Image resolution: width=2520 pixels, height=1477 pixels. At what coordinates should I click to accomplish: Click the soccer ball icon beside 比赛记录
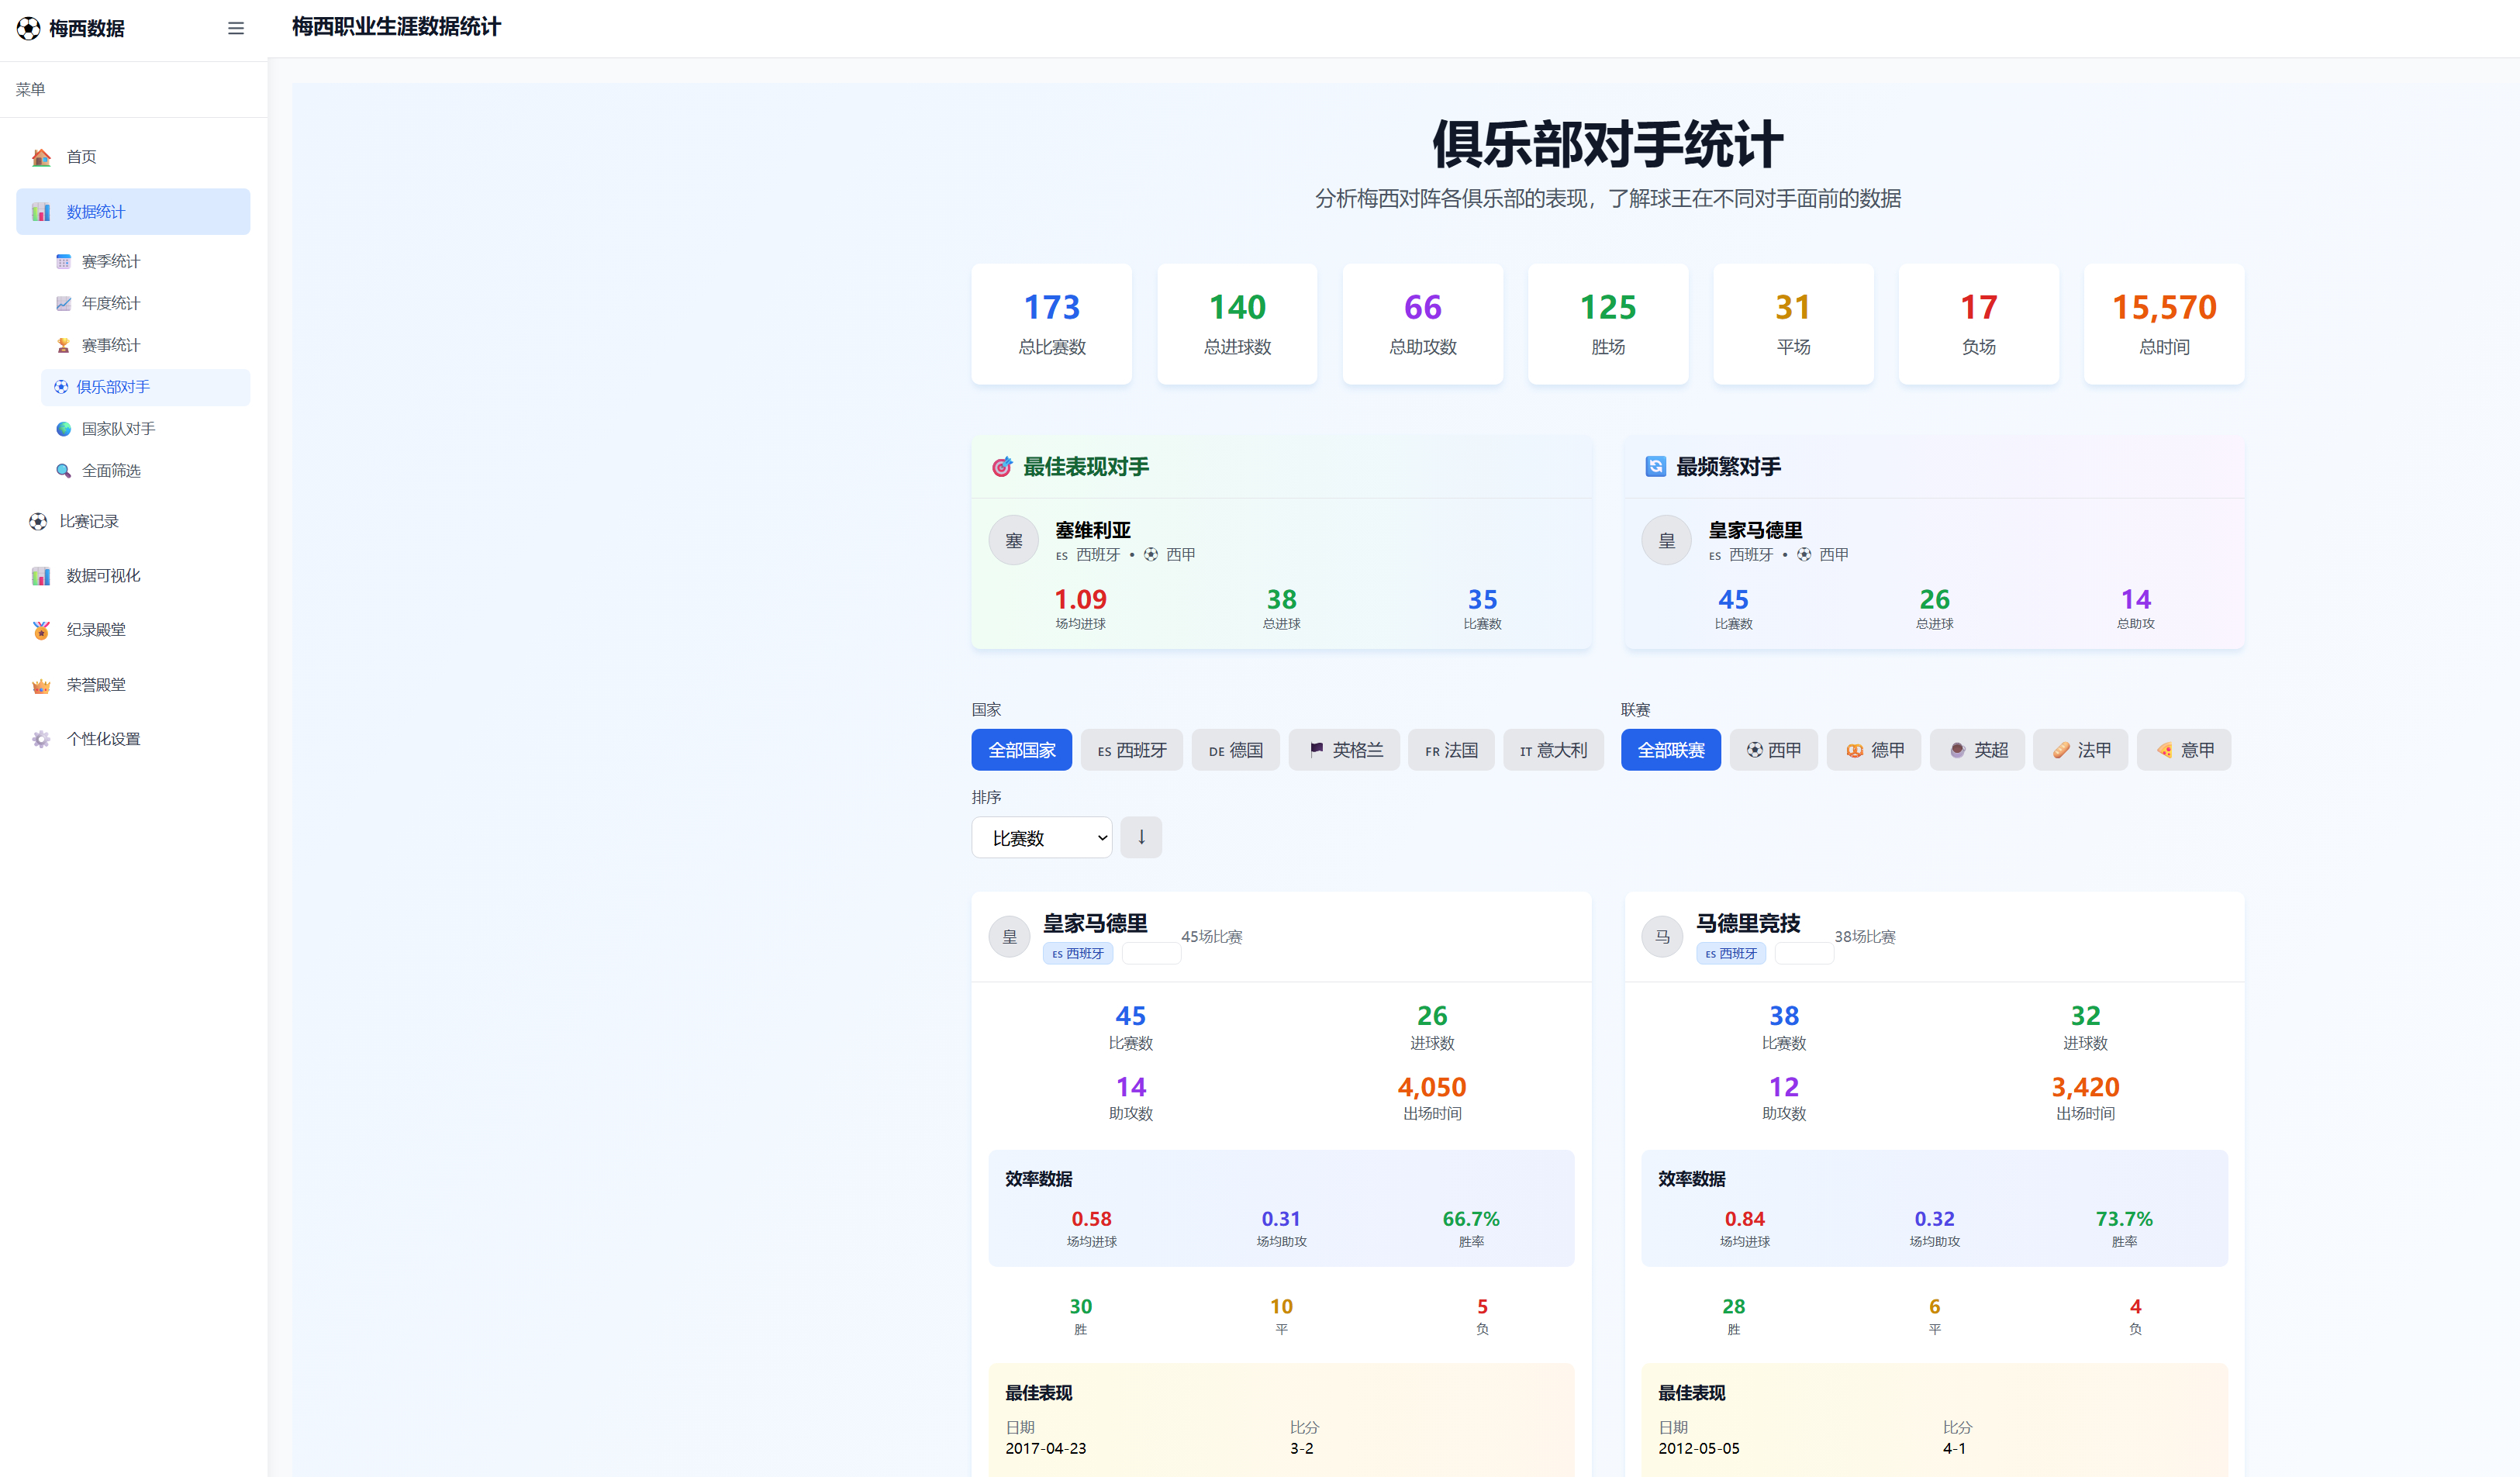click(38, 522)
